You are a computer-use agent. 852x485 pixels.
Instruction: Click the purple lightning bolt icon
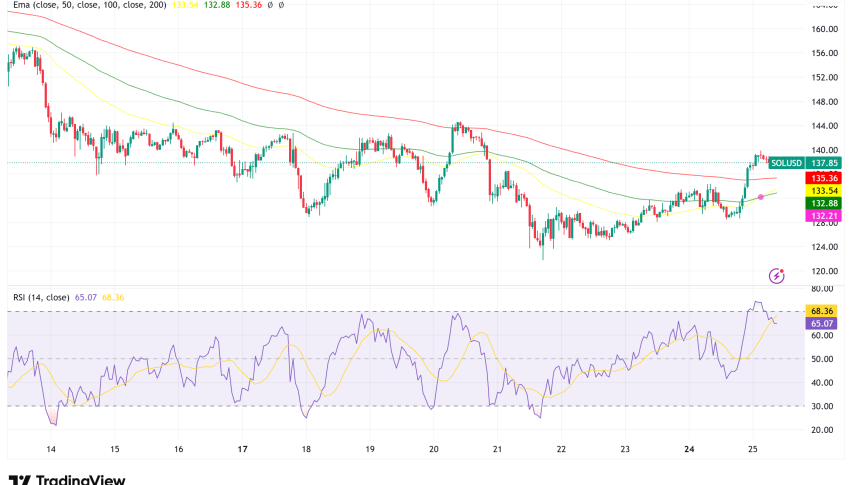[775, 275]
